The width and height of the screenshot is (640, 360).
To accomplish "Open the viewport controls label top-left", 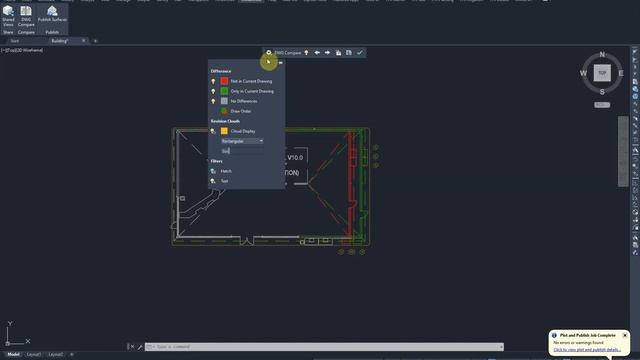I will click(22, 50).
